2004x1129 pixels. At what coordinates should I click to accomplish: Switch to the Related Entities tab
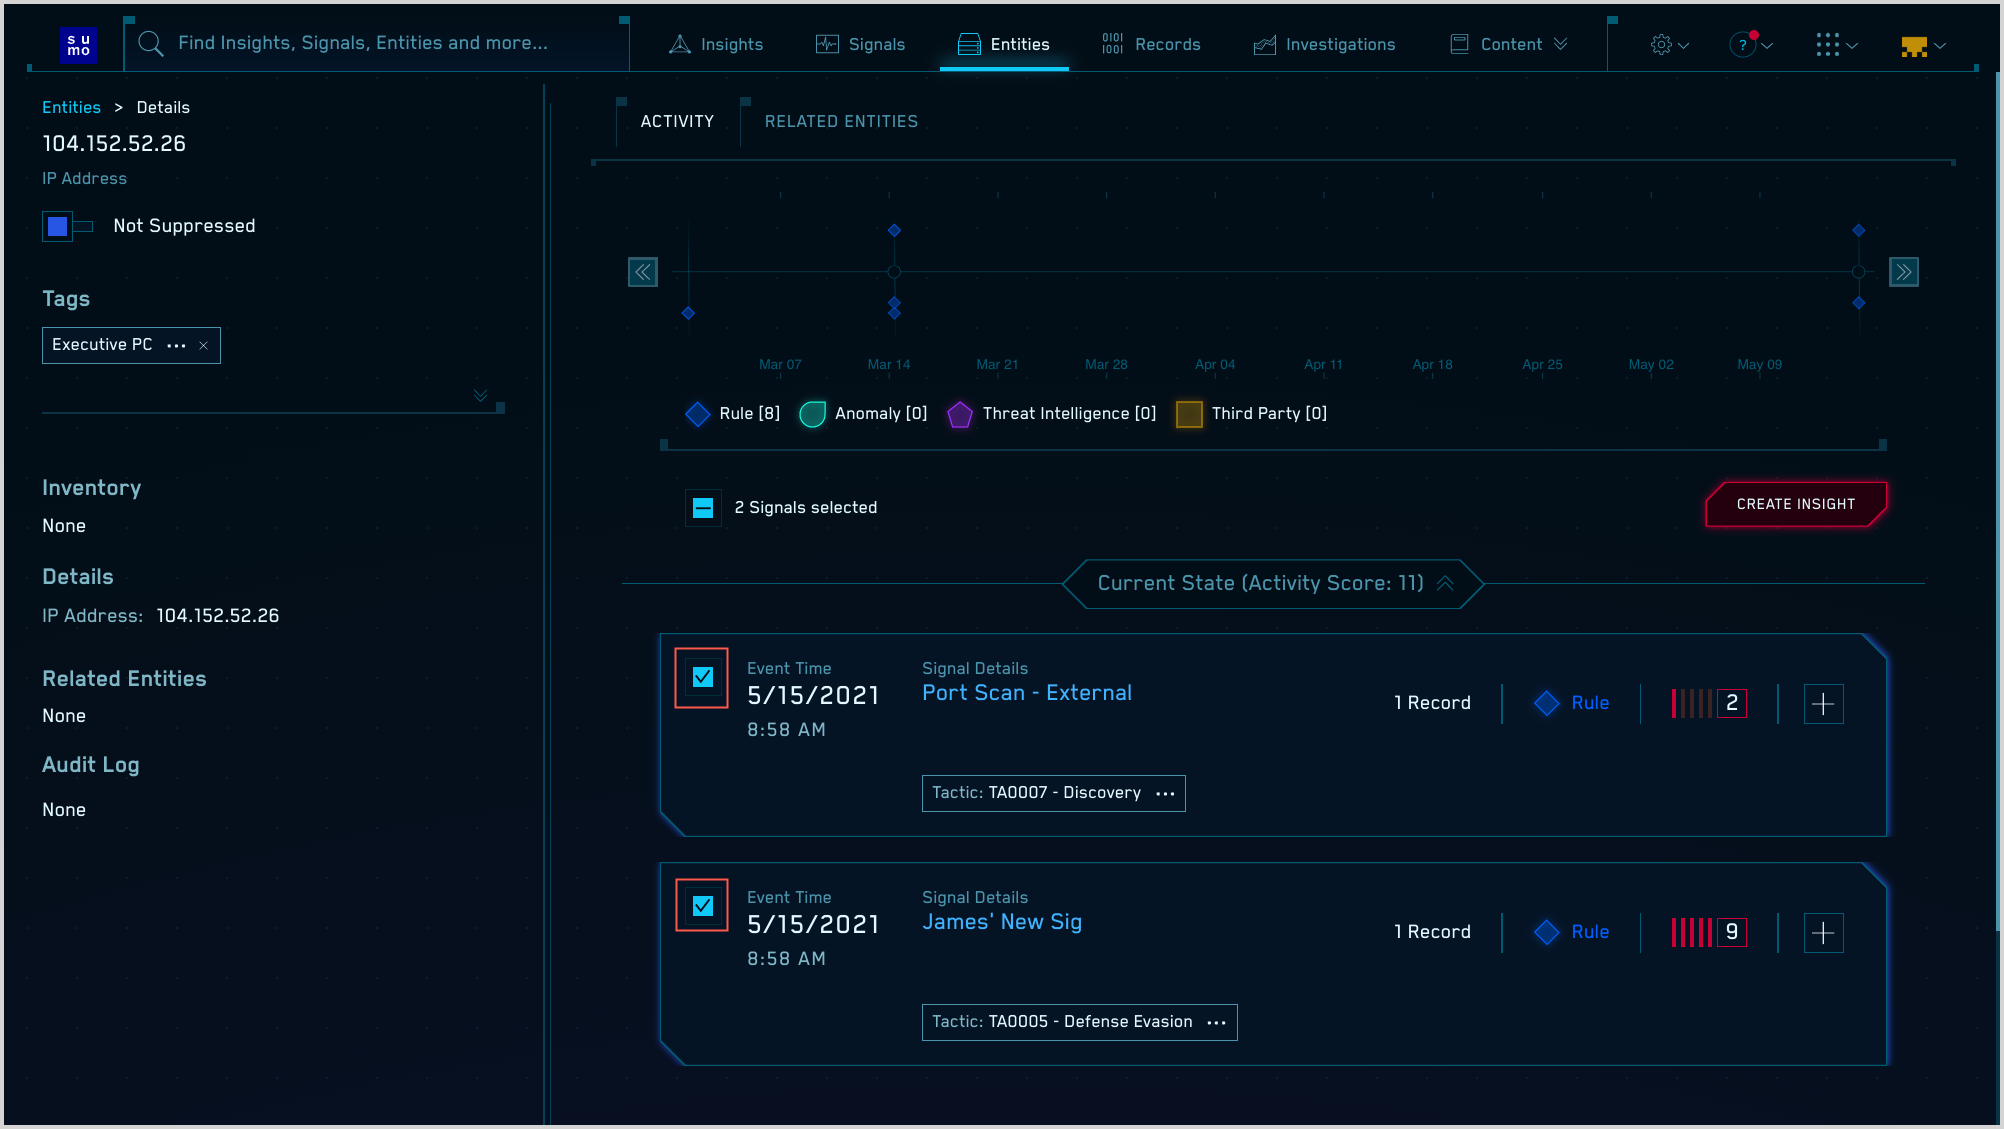pyautogui.click(x=841, y=122)
